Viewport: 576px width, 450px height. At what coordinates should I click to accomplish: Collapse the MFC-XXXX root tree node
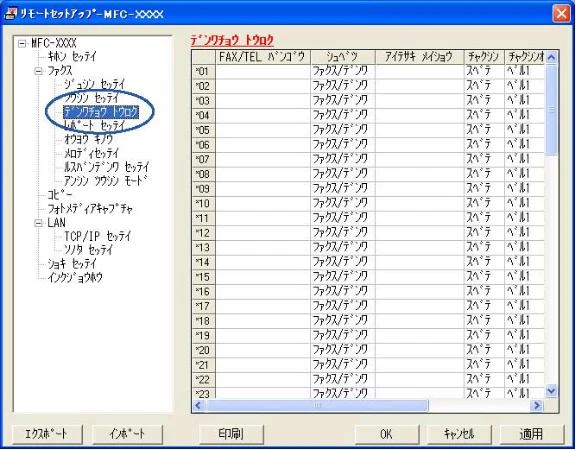click(x=22, y=44)
